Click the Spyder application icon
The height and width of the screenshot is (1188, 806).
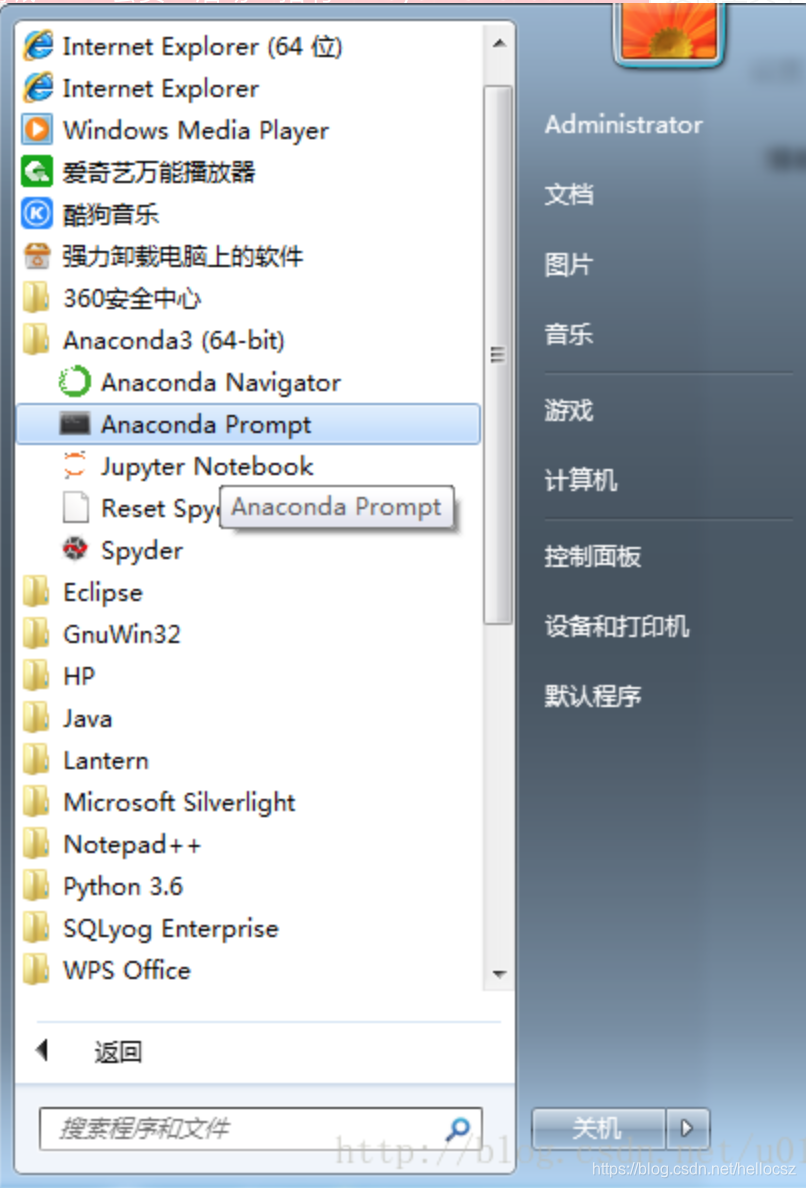point(74,550)
